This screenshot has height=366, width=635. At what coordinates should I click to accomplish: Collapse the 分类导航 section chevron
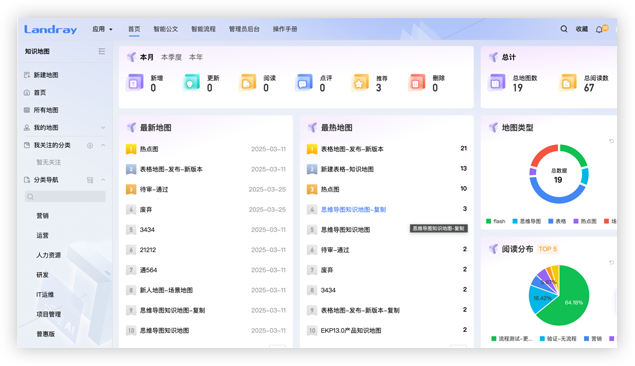click(x=103, y=180)
